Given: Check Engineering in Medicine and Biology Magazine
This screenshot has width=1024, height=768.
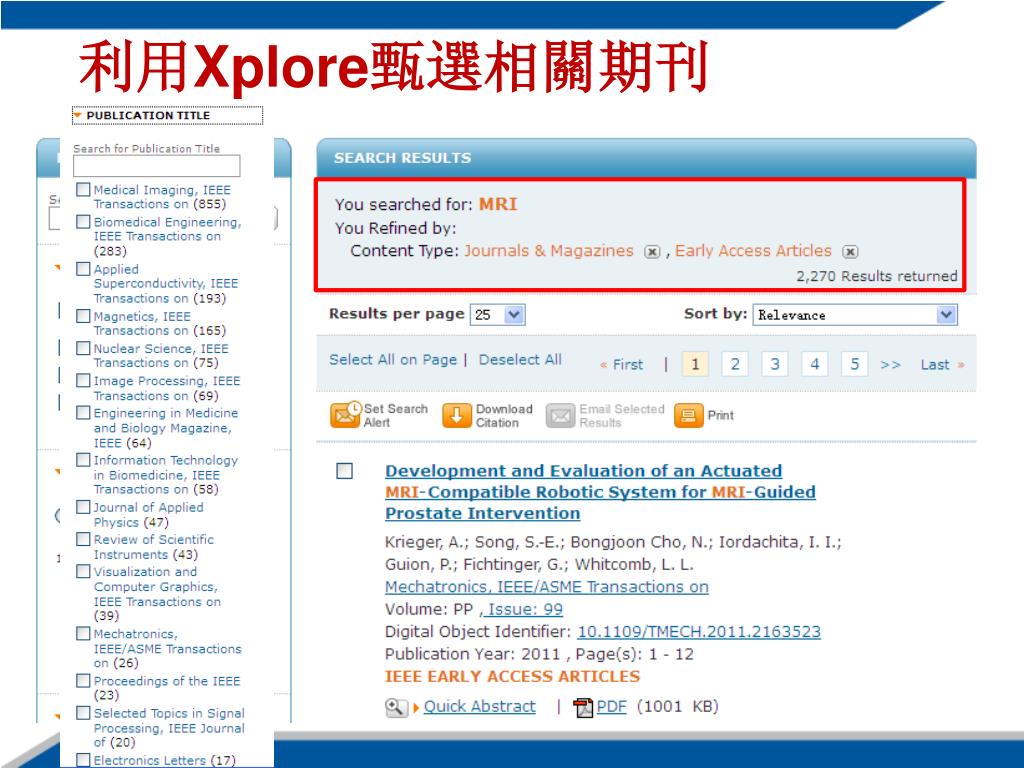Looking at the screenshot, I should point(83,412).
